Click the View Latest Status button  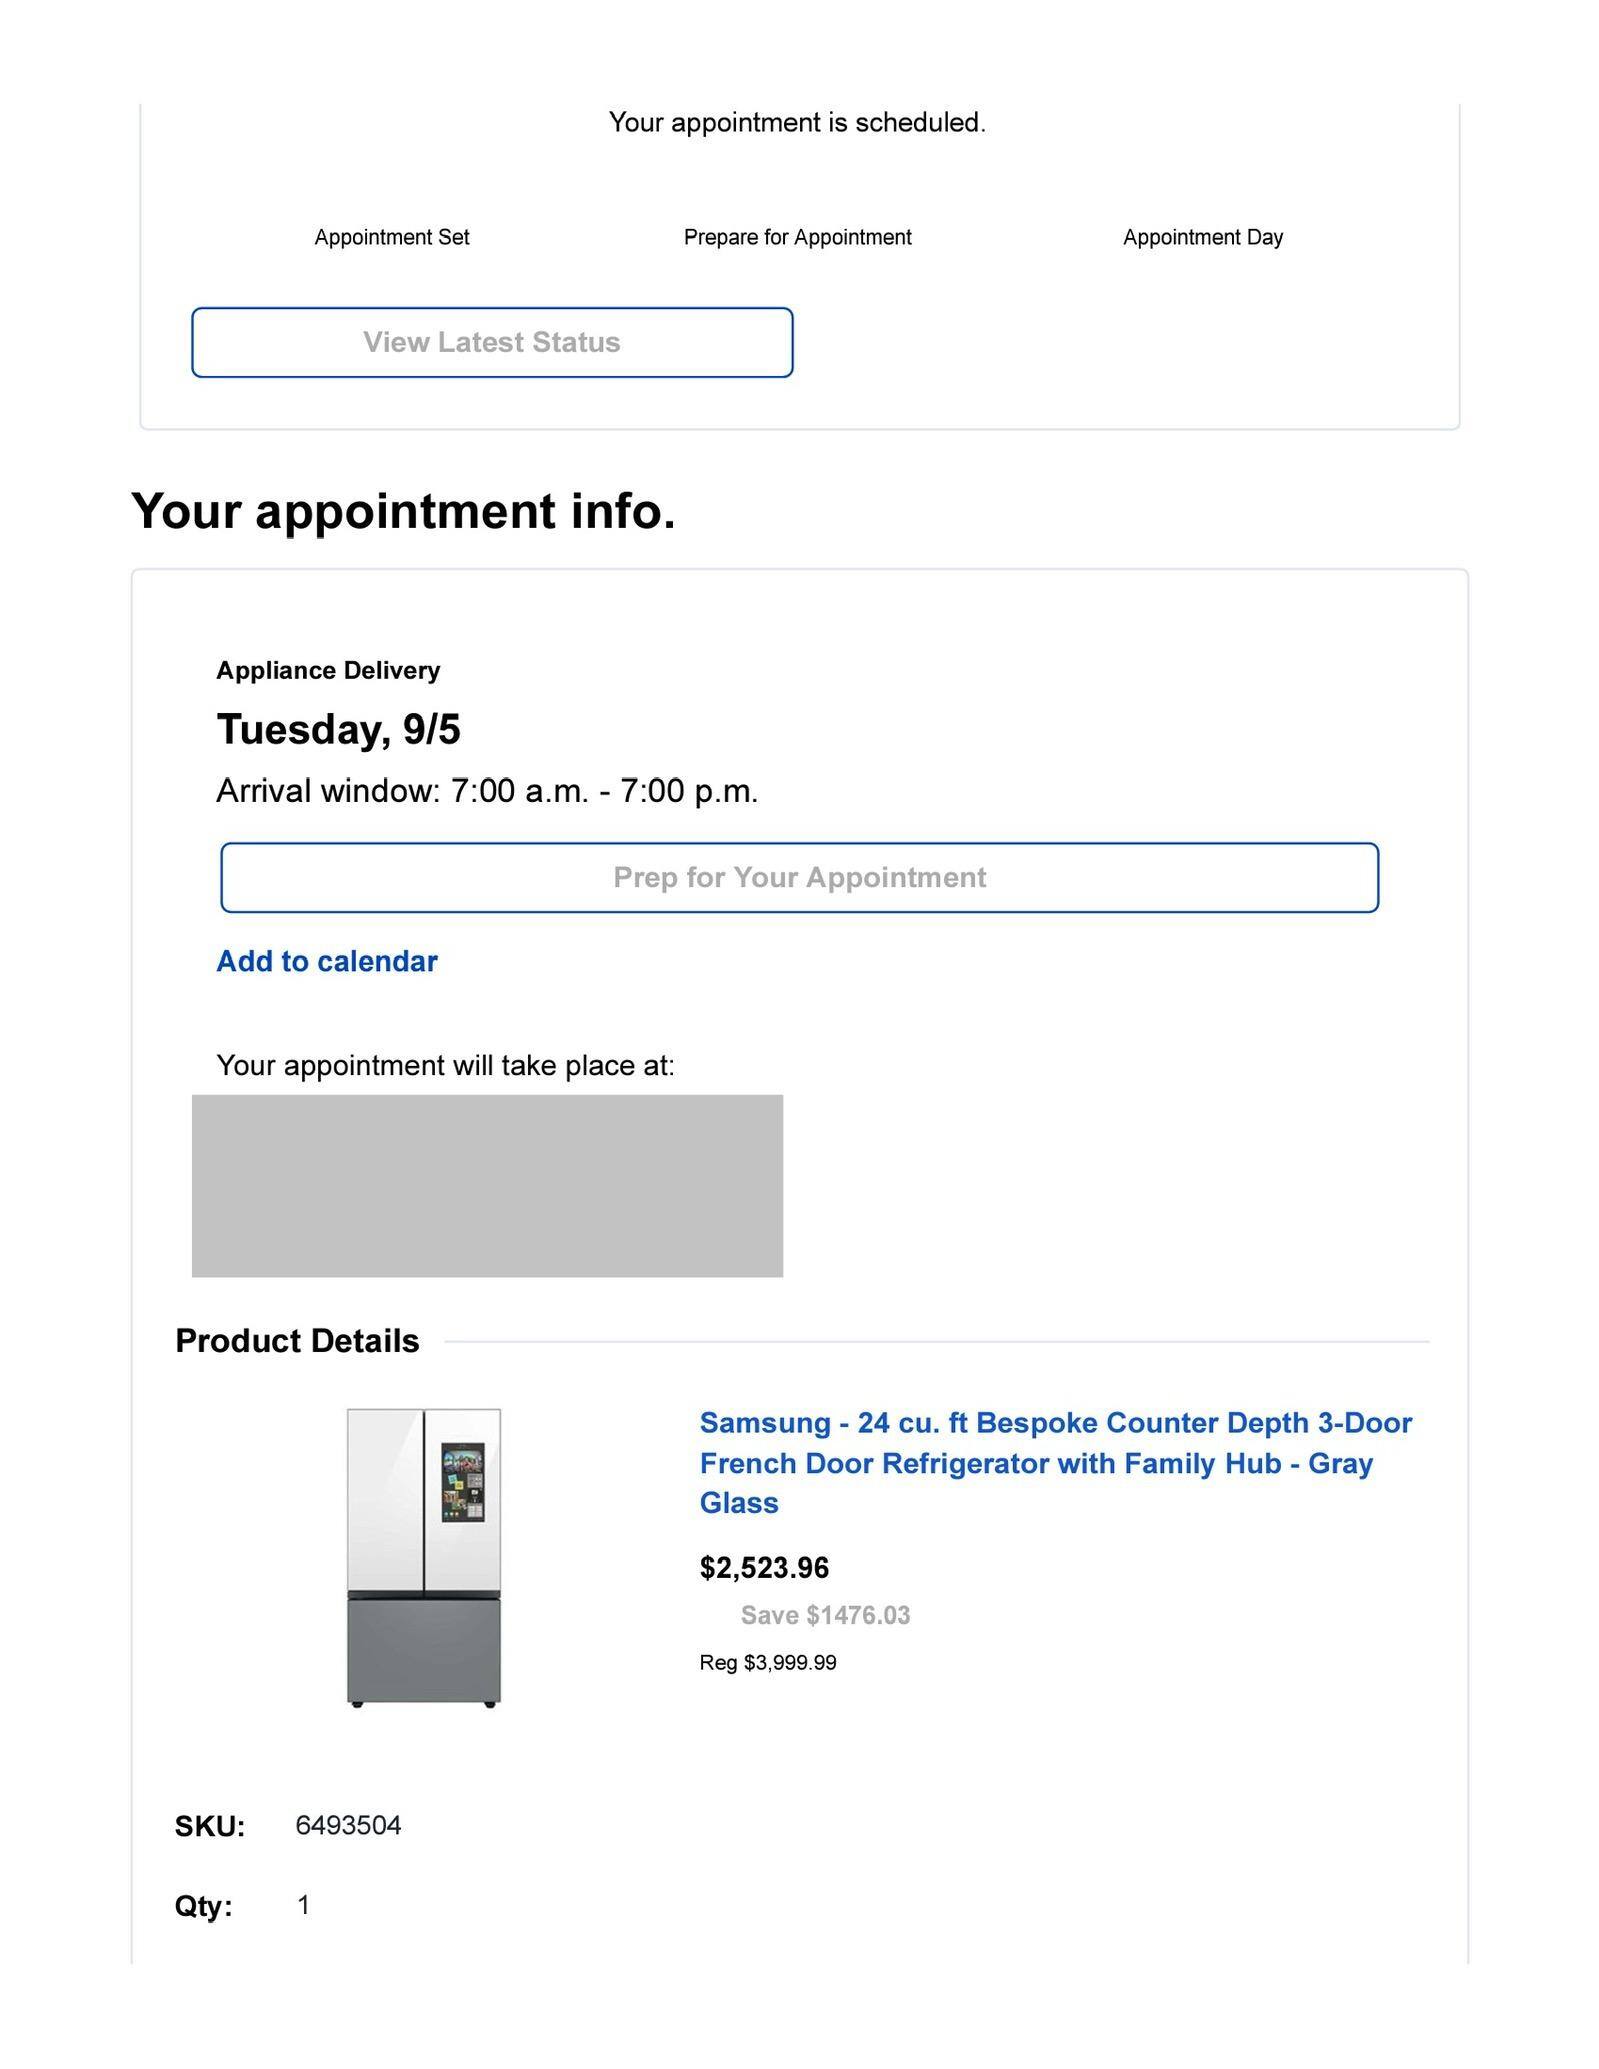pyautogui.click(x=492, y=342)
